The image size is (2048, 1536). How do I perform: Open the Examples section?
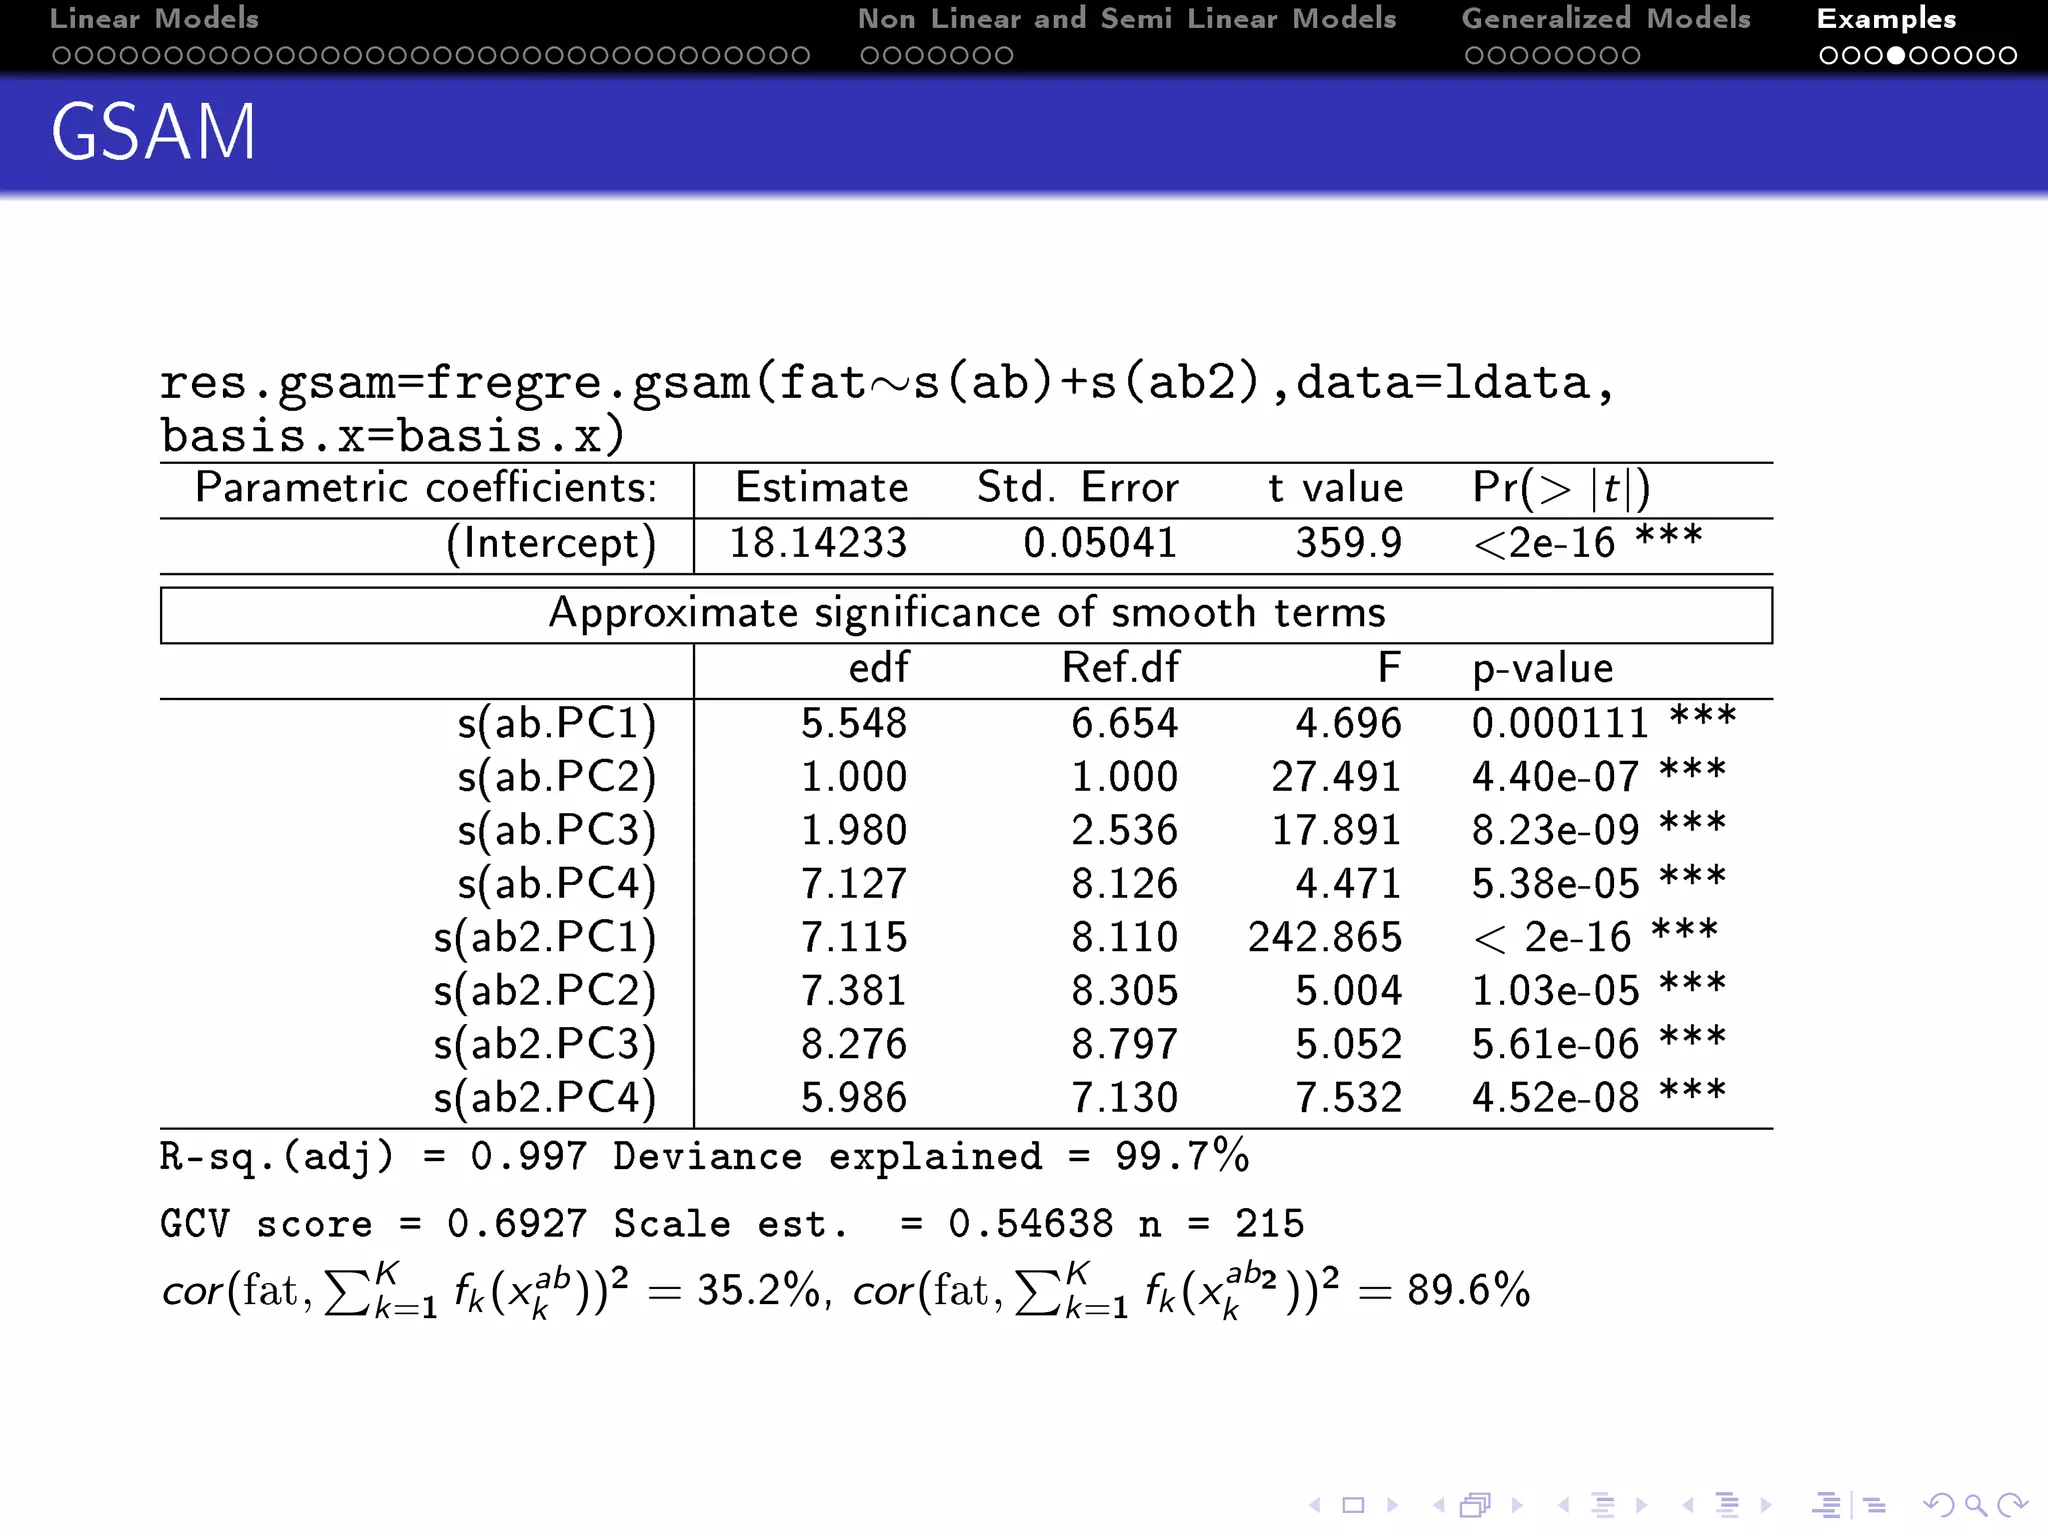pos(1886,18)
